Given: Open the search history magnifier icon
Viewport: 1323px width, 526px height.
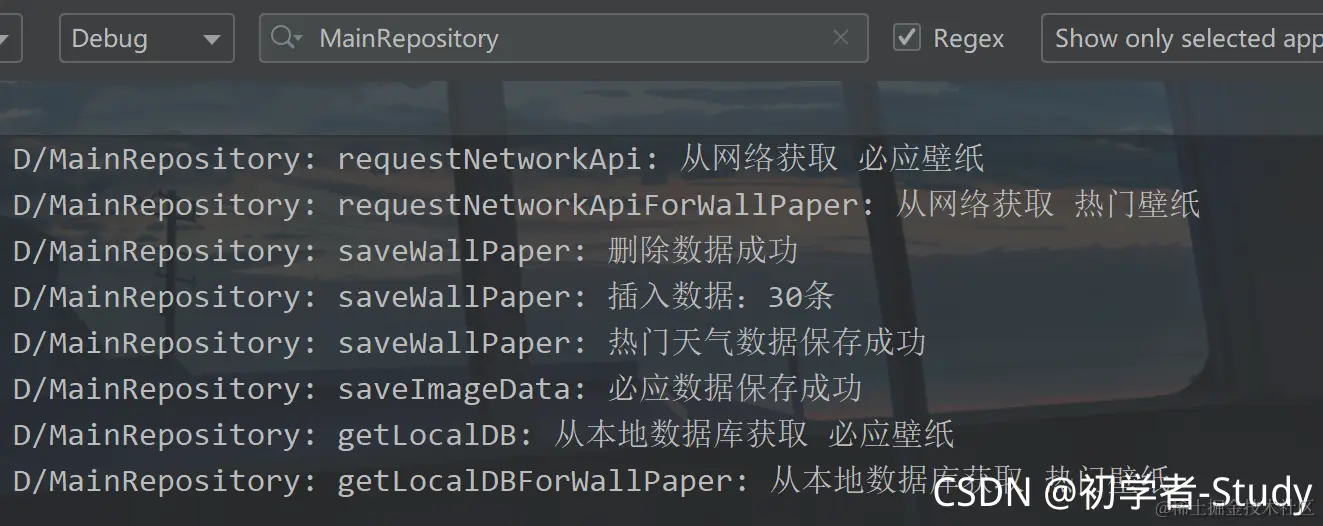Looking at the screenshot, I should click(x=286, y=38).
